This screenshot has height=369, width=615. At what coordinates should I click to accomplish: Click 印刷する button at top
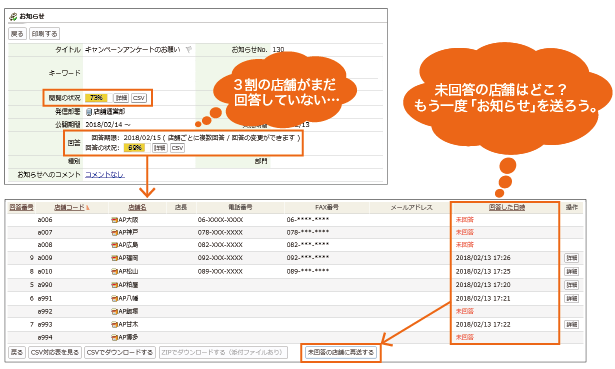tap(44, 34)
